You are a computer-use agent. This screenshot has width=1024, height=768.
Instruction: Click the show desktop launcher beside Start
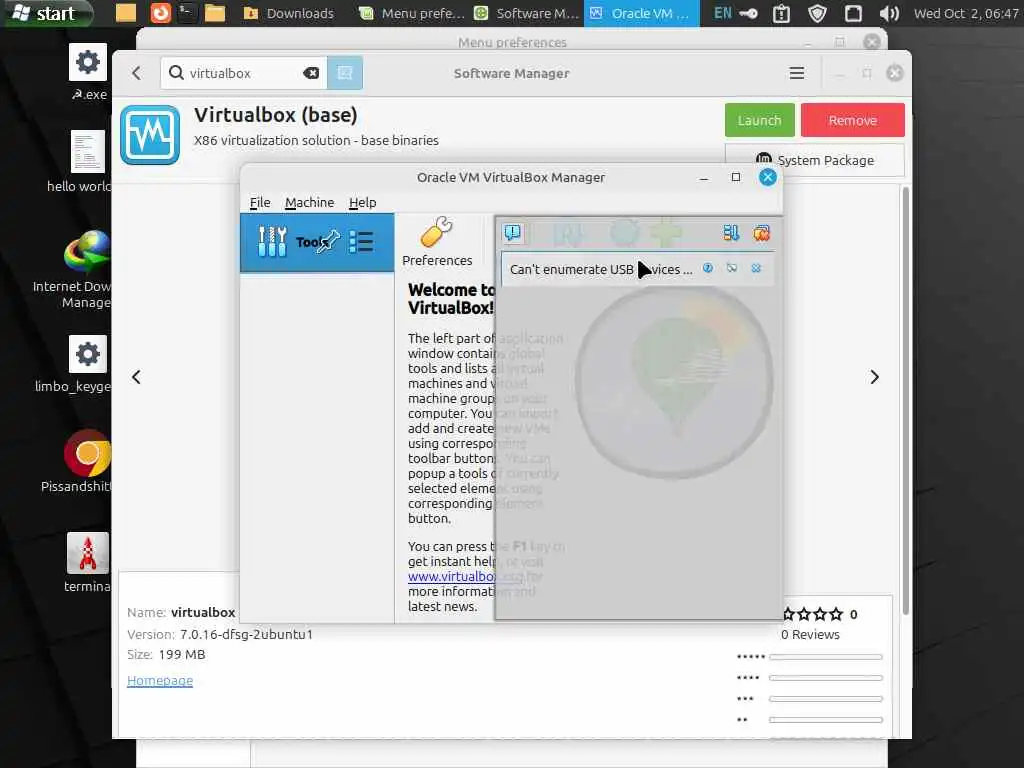click(x=126, y=13)
